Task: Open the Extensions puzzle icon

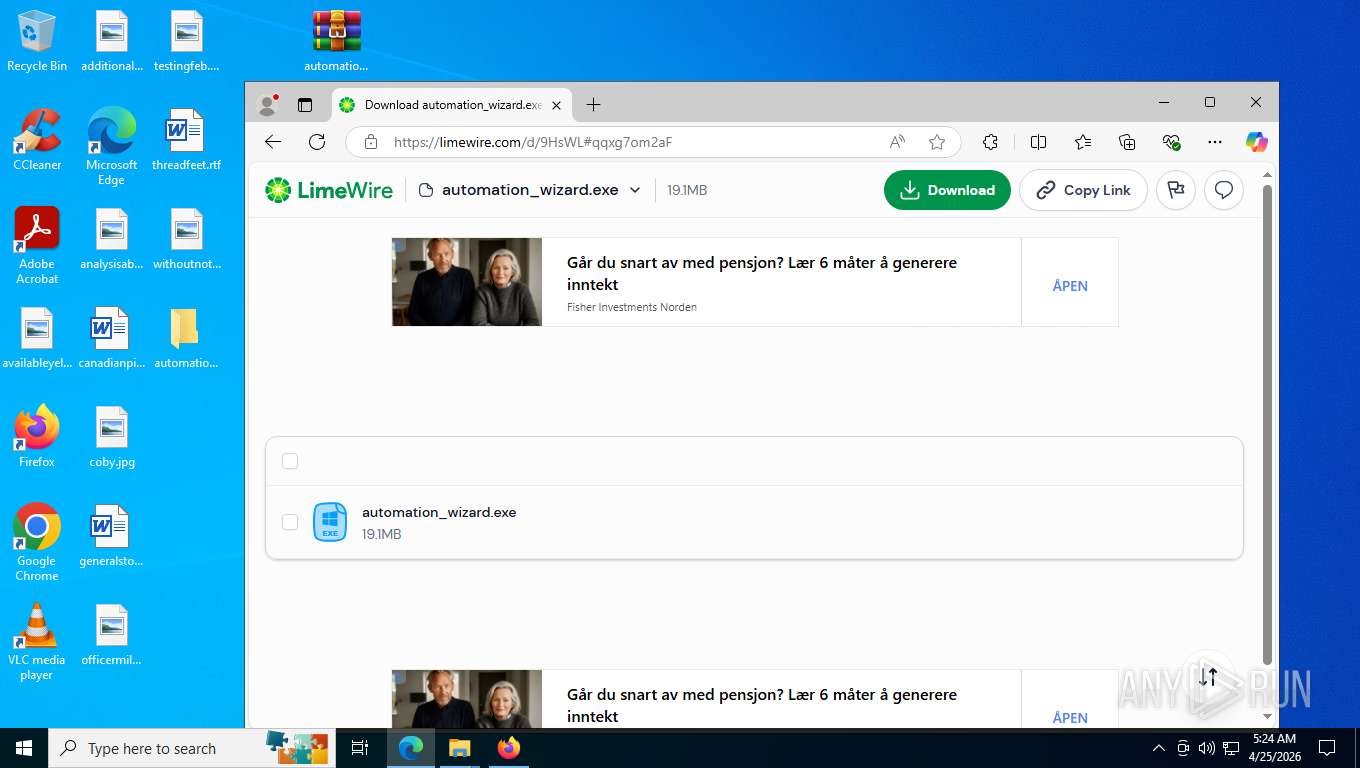Action: coord(990,142)
